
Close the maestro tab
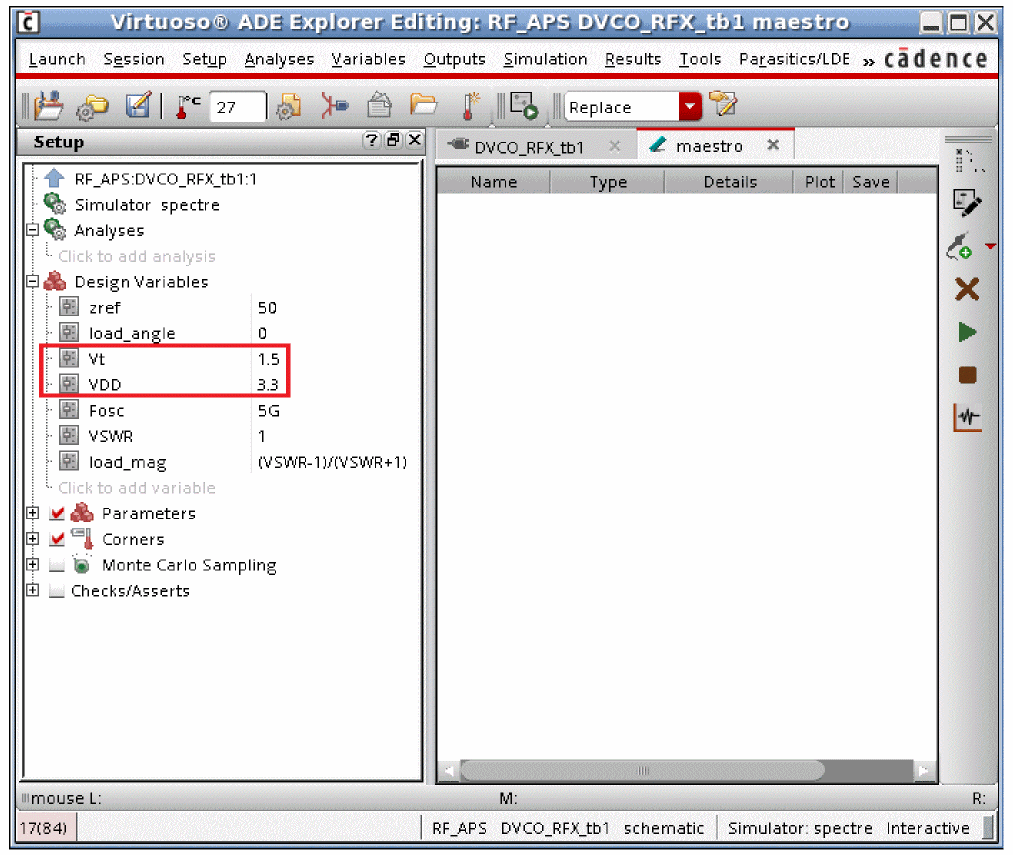(x=773, y=145)
